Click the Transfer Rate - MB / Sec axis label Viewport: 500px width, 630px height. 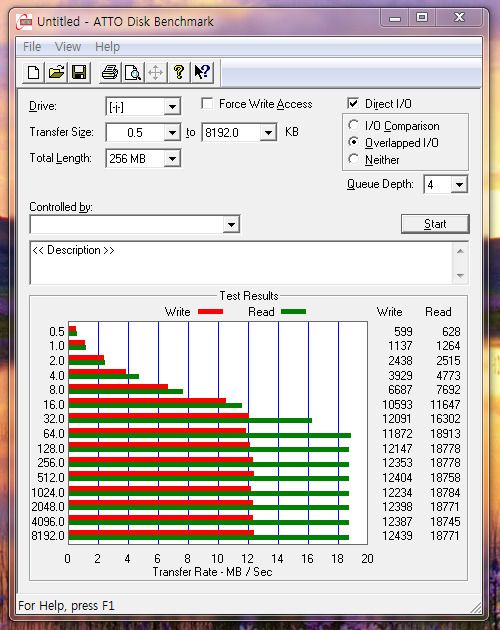pos(212,572)
